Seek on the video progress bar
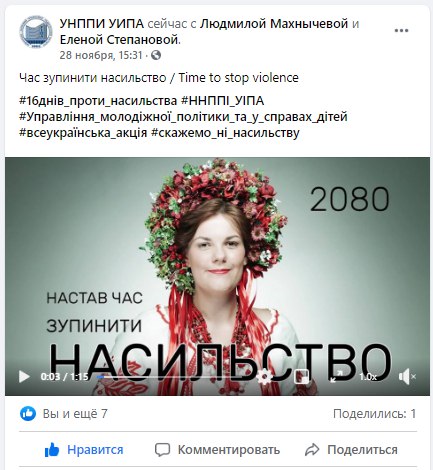The width and height of the screenshot is (433, 470). pos(173,377)
